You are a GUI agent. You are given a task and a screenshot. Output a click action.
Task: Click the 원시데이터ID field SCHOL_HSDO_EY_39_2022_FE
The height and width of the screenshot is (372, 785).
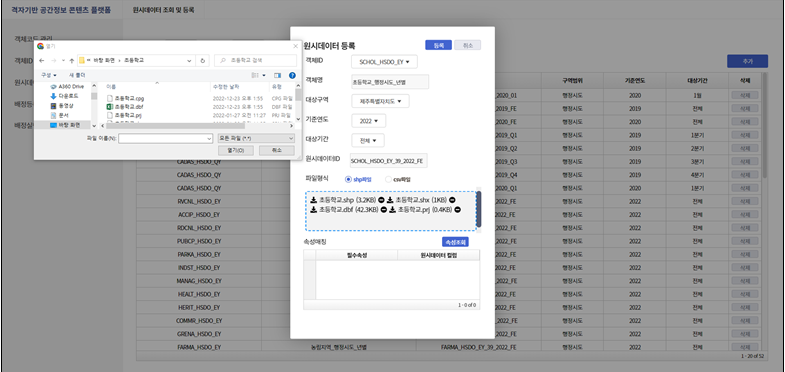[388, 160]
